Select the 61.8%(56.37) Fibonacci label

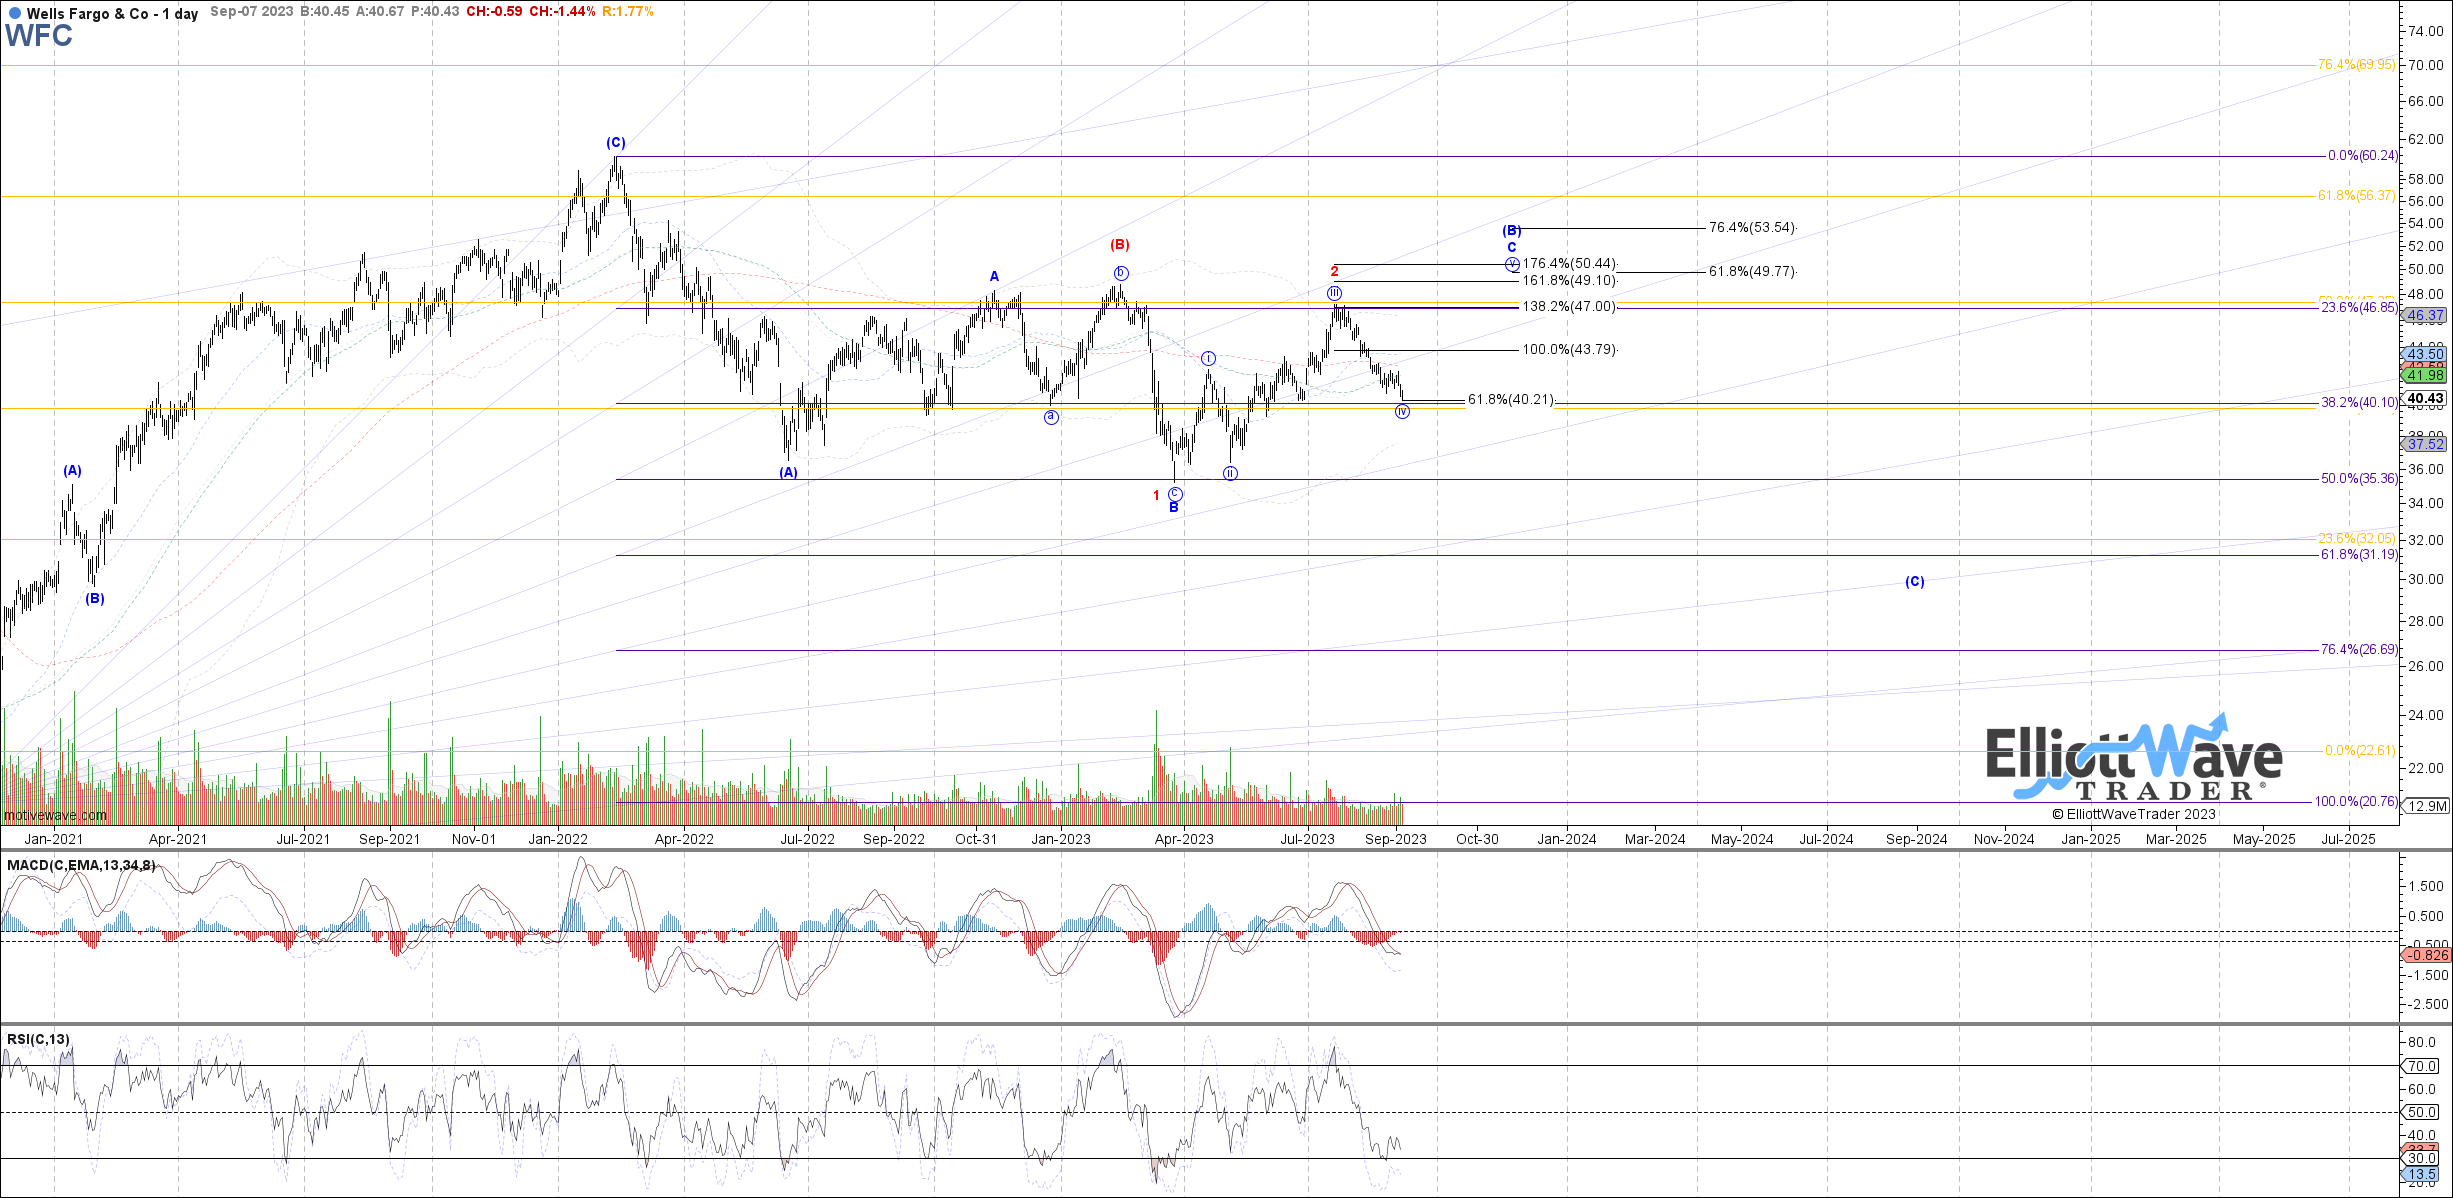point(2356,196)
